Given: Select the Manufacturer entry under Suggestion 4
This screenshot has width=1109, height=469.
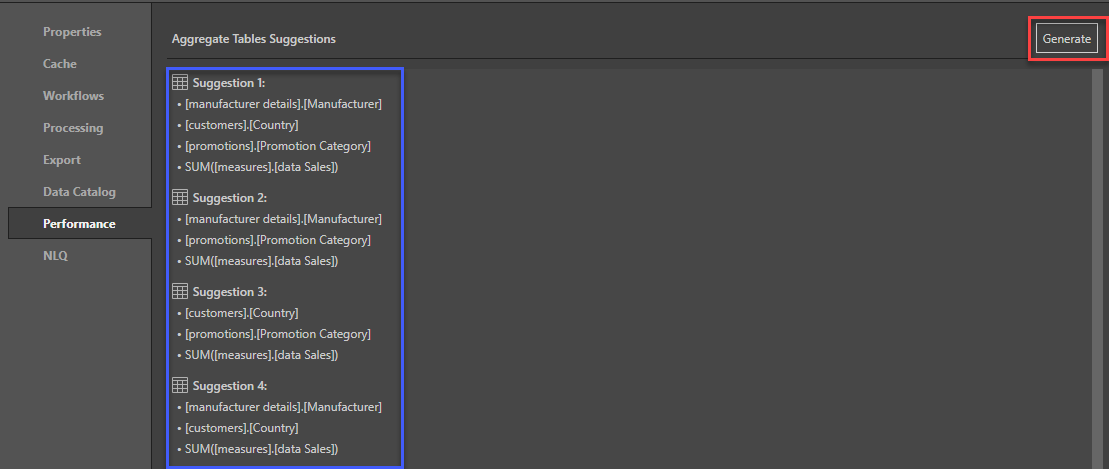Looking at the screenshot, I should (x=283, y=407).
